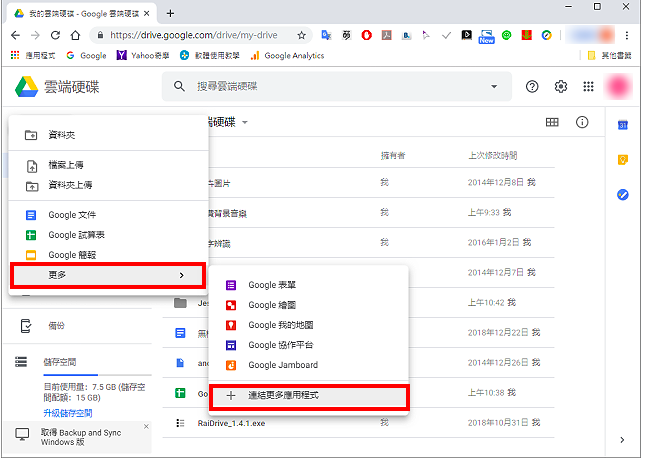This screenshot has height=463, width=655.
Task: Reload the page
Action: pos(55,36)
